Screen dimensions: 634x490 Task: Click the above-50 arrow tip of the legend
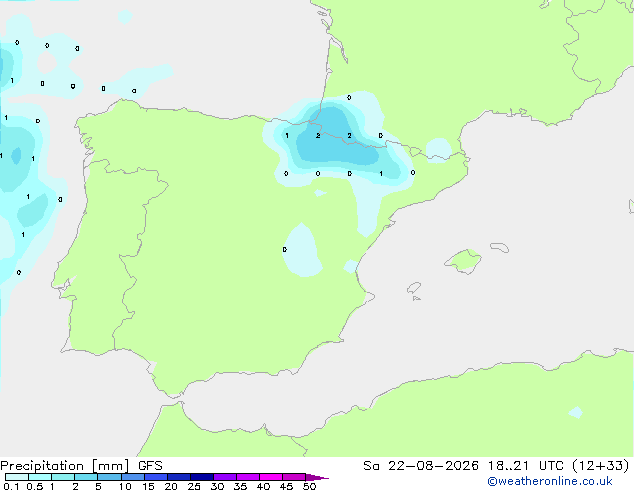(317, 477)
